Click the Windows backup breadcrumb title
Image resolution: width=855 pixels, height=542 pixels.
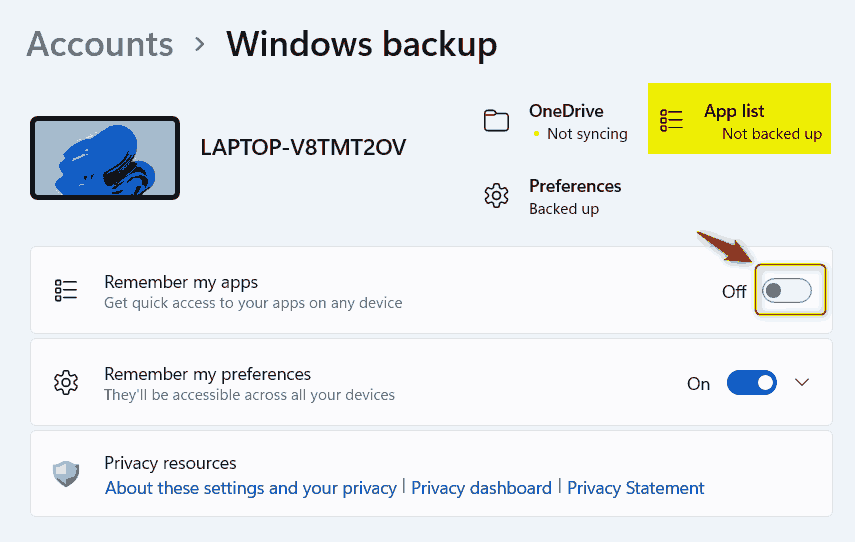pyautogui.click(x=361, y=44)
